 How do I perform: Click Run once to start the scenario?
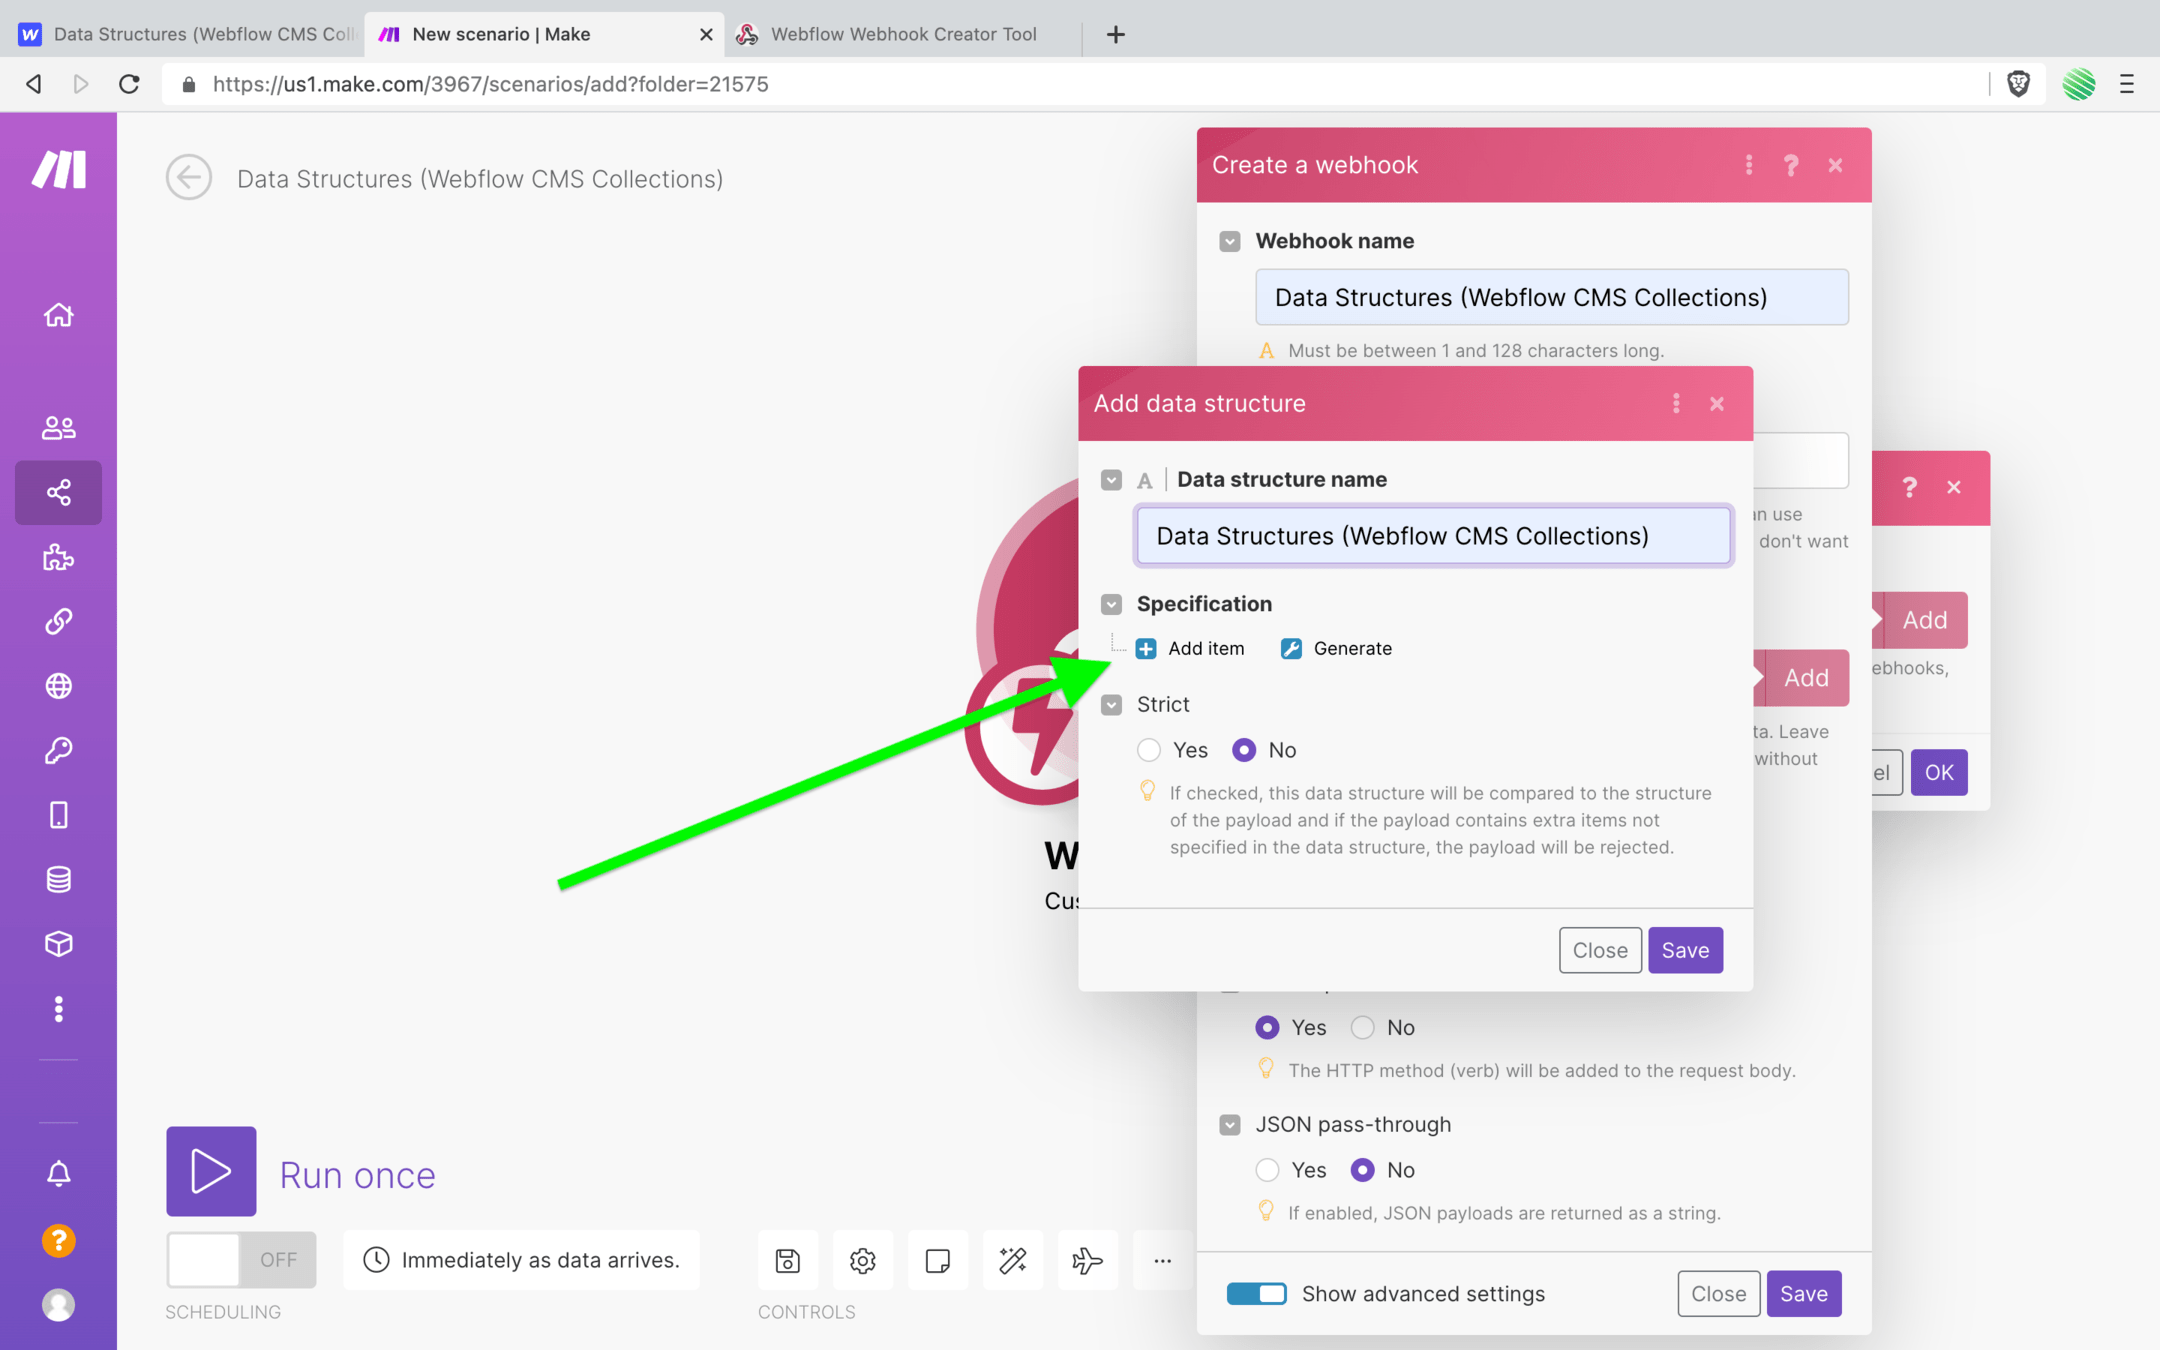pos(211,1172)
